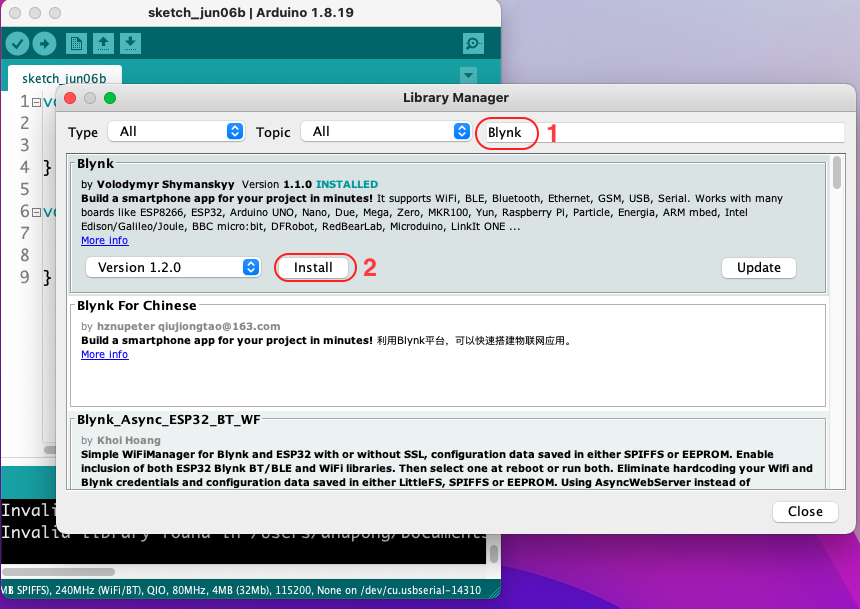Click the Topic label in Library Manager
The width and height of the screenshot is (860, 609).
tap(273, 132)
